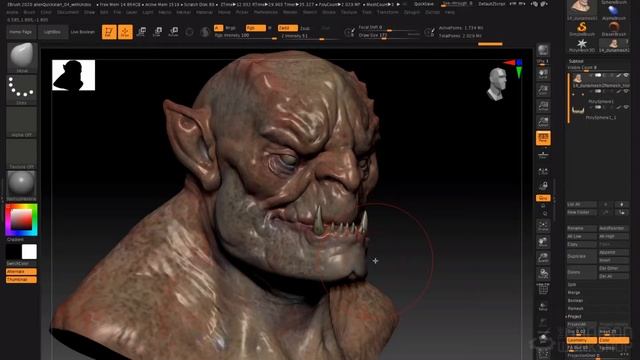Toggle the Zadd sculpt mode

tap(287, 28)
